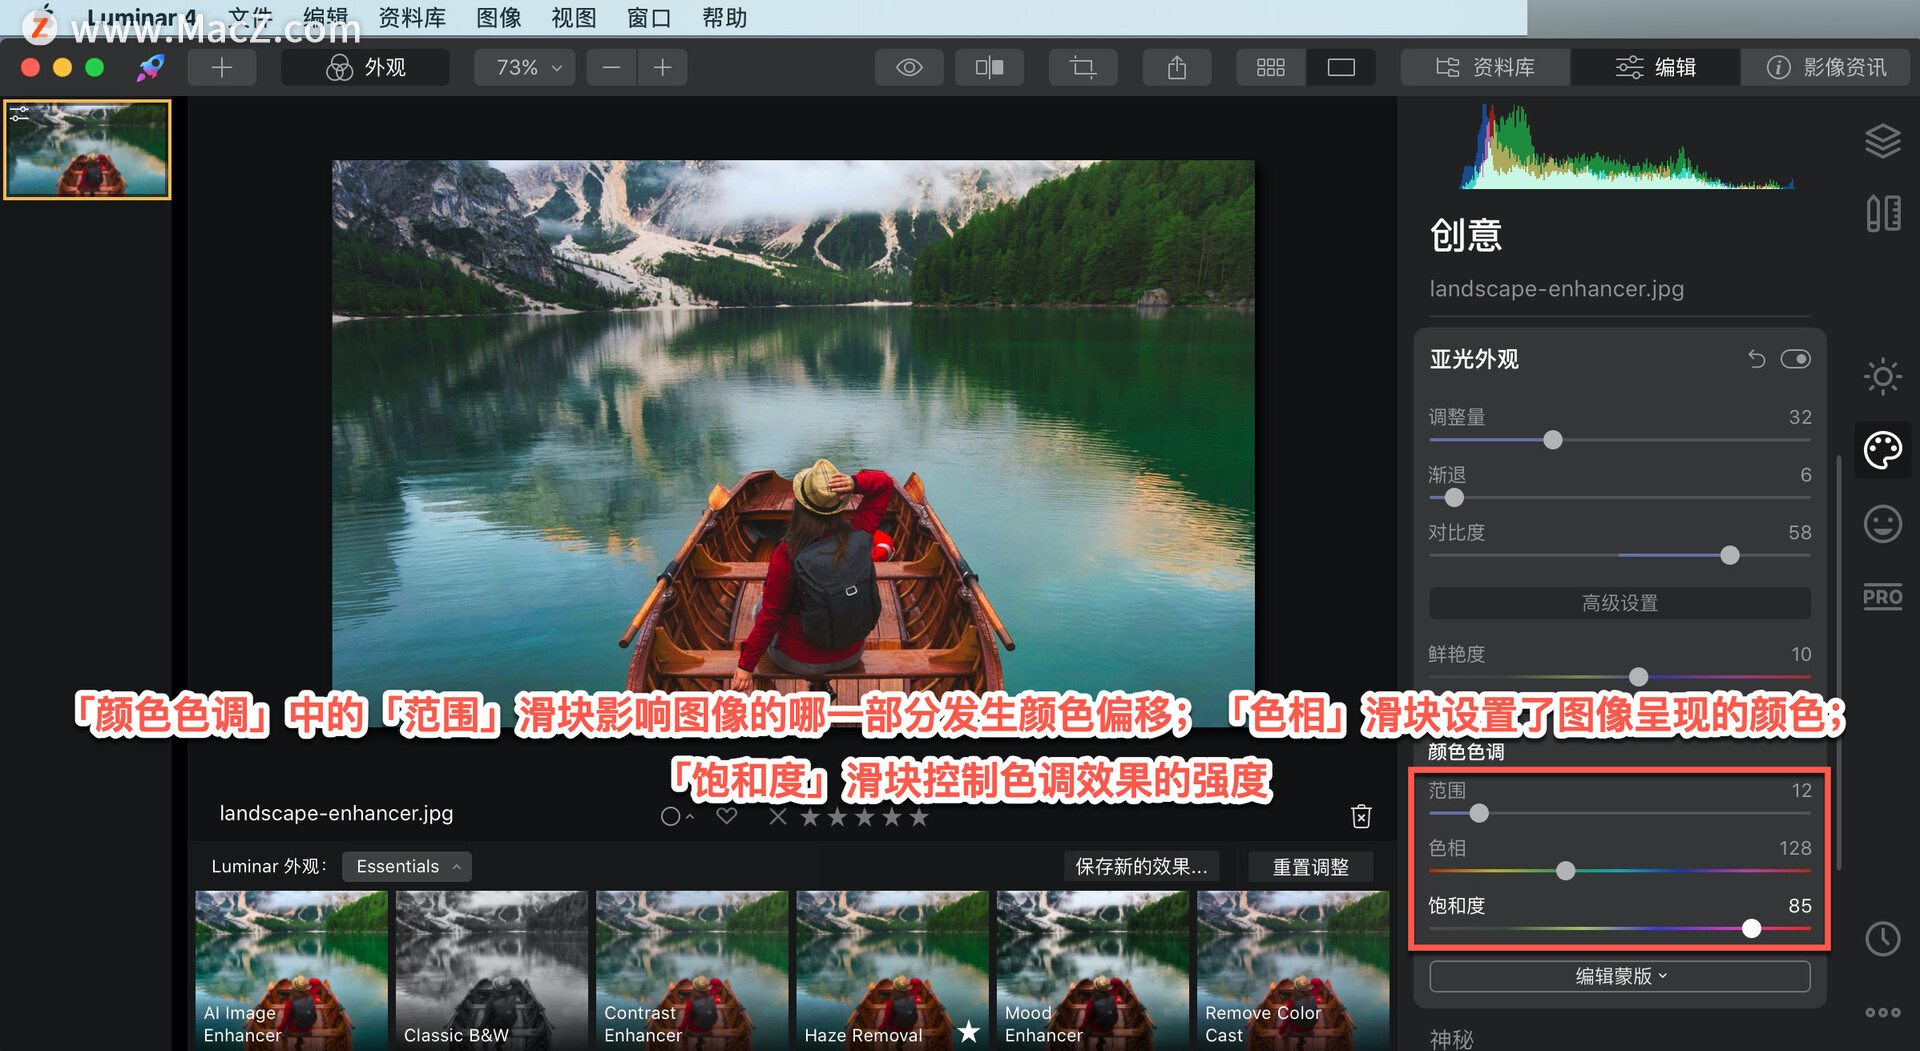Select the Creative tools palette icon
1920x1051 pixels.
(x=1883, y=450)
